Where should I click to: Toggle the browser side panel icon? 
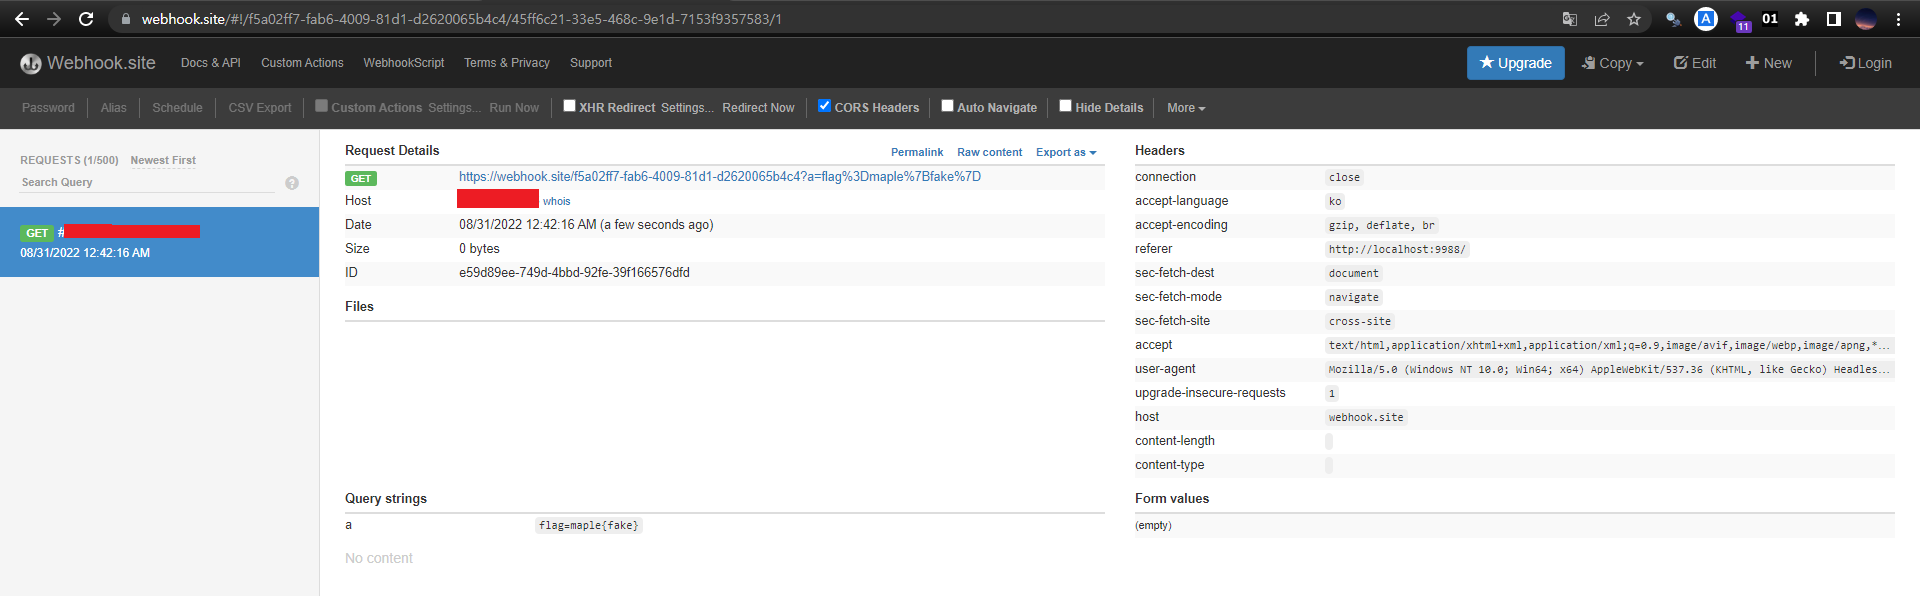[x=1834, y=19]
